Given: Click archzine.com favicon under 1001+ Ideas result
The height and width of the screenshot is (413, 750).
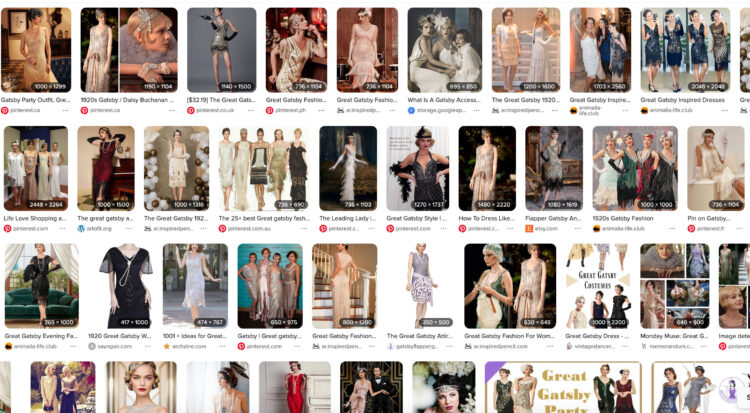Looking at the screenshot, I should point(168,346).
